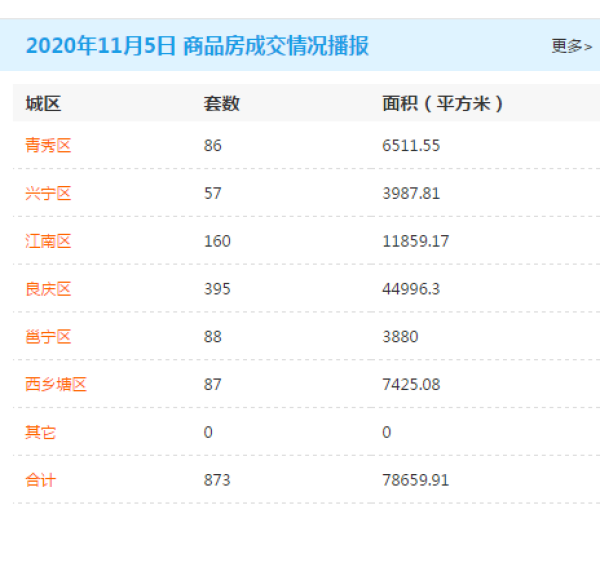Select the total units value 873
Image resolution: width=600 pixels, height=567 pixels.
click(217, 481)
